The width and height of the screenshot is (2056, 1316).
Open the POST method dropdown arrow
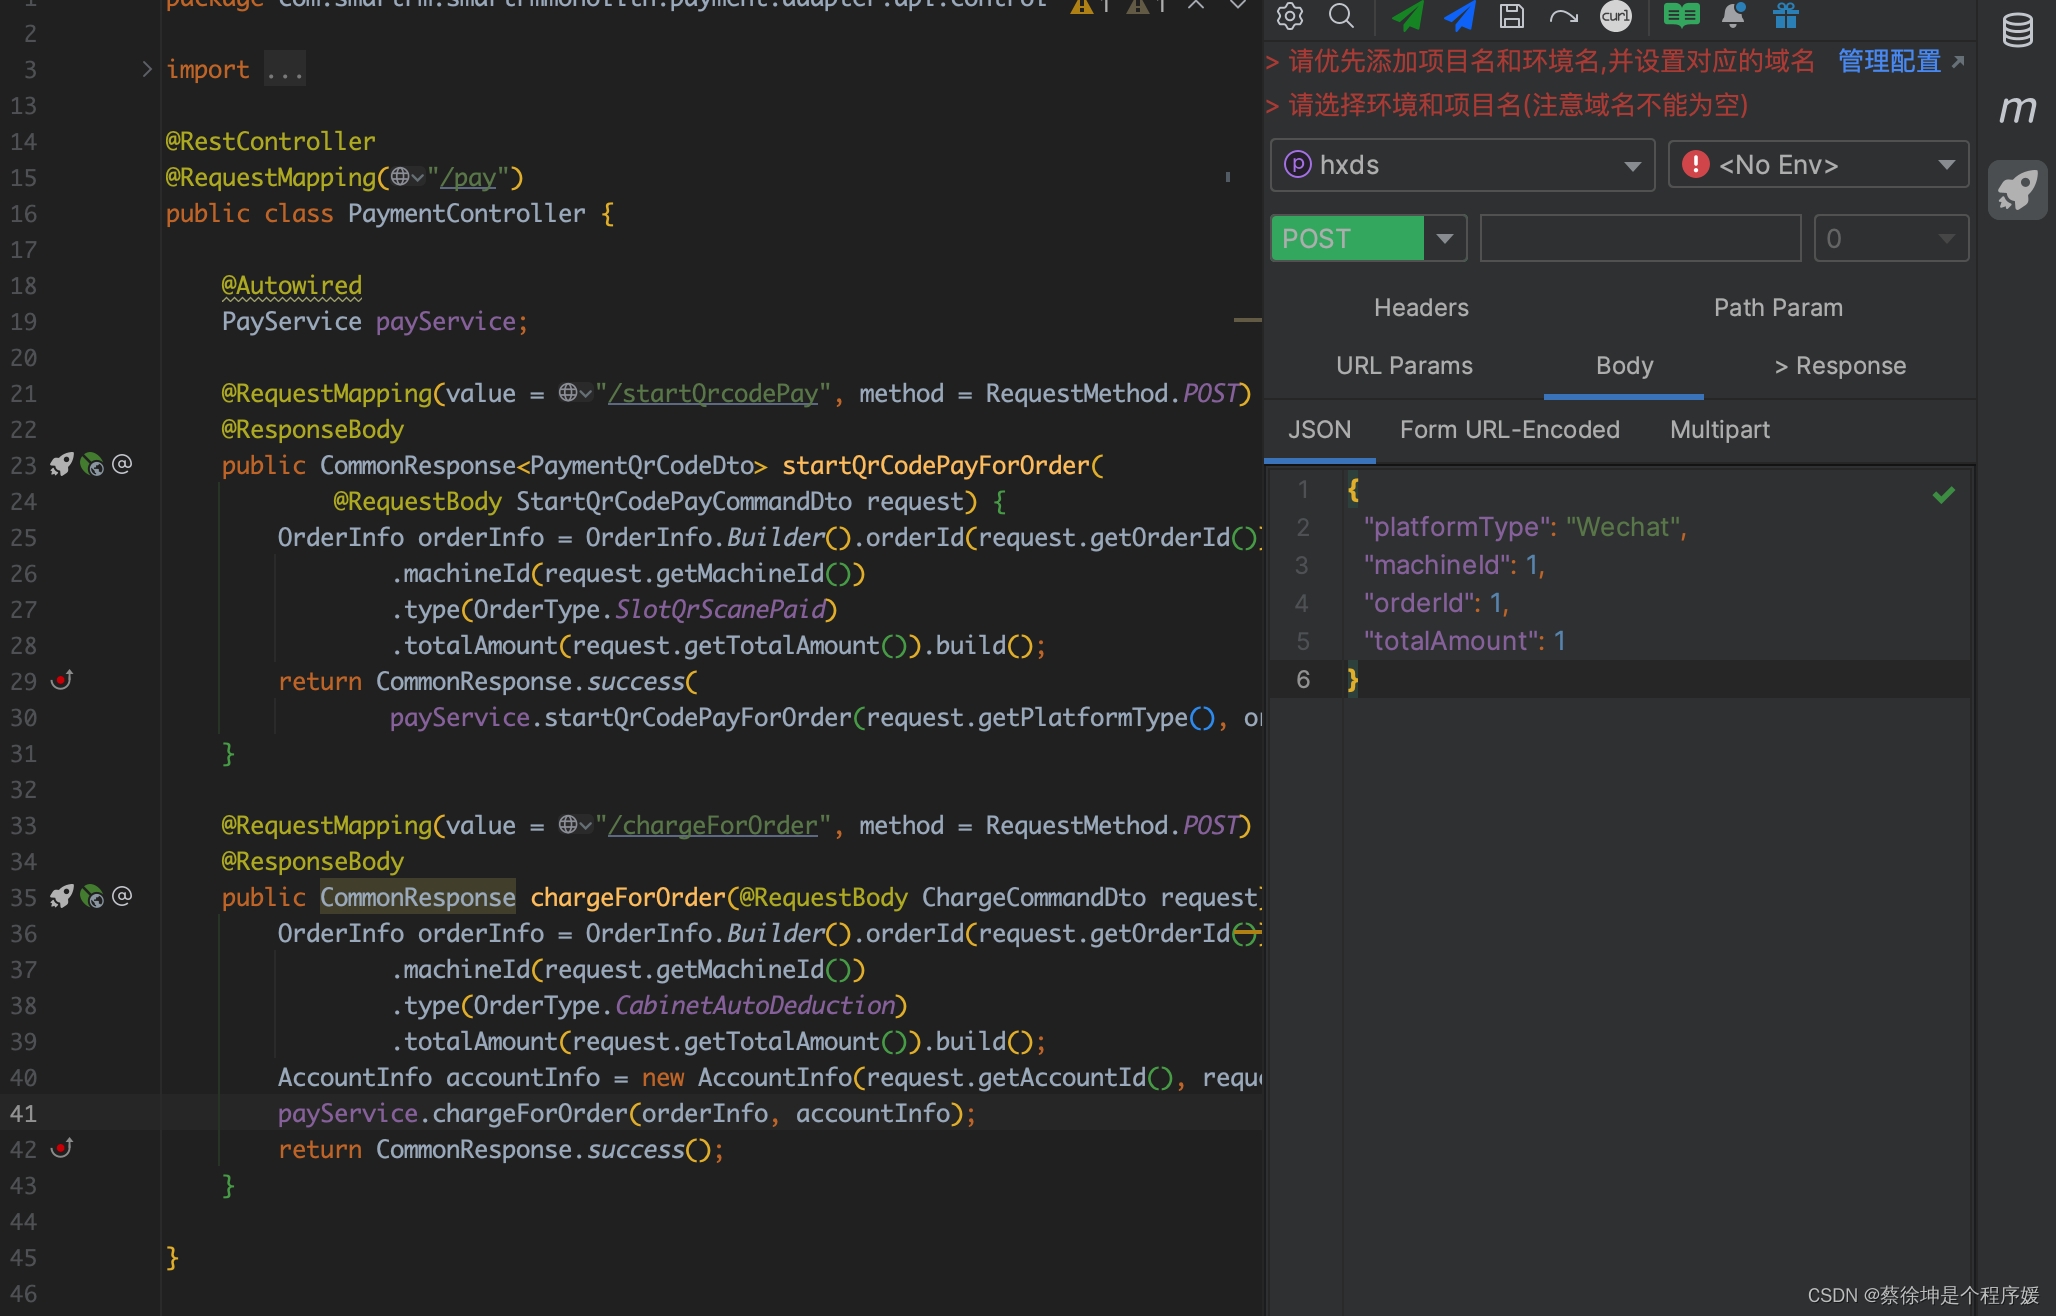pyautogui.click(x=1444, y=238)
